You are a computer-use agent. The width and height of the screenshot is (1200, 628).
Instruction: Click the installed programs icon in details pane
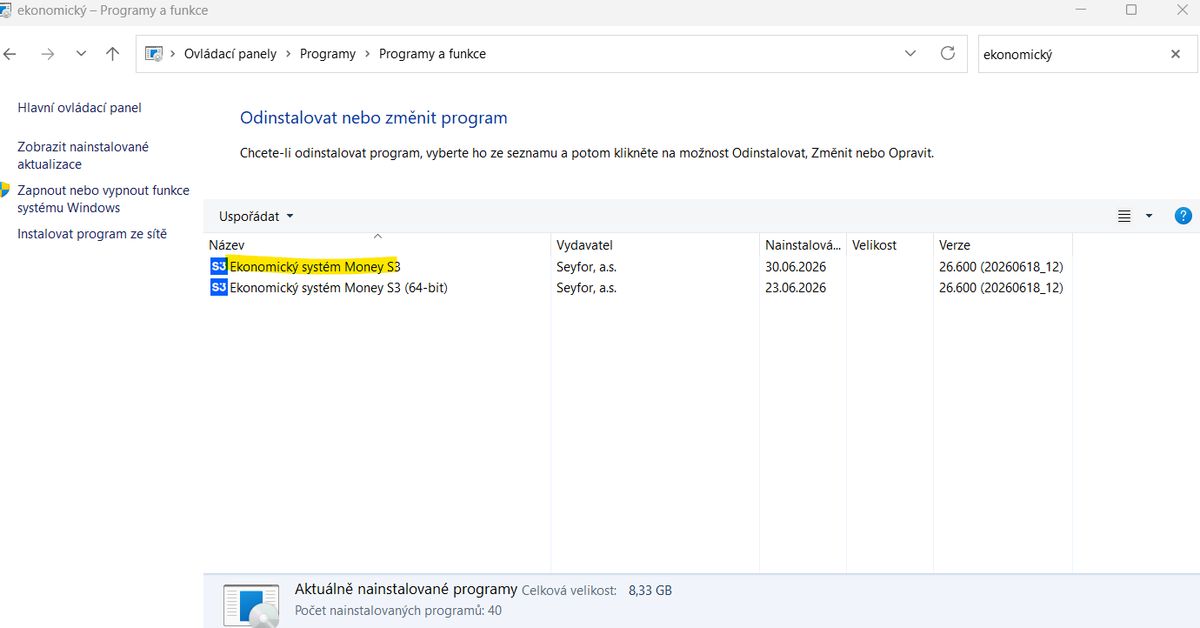pos(250,605)
